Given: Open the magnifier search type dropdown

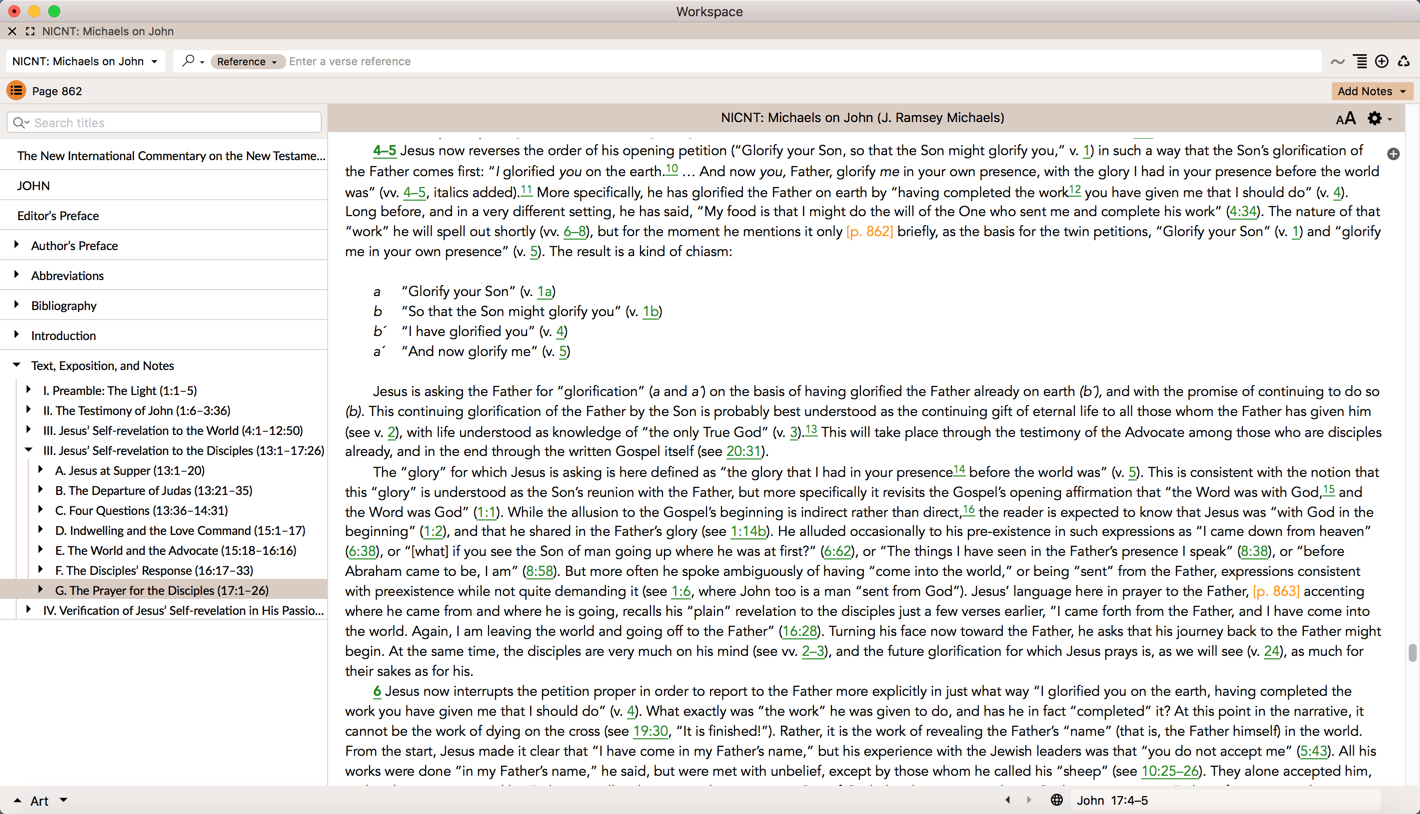Looking at the screenshot, I should pyautogui.click(x=192, y=62).
